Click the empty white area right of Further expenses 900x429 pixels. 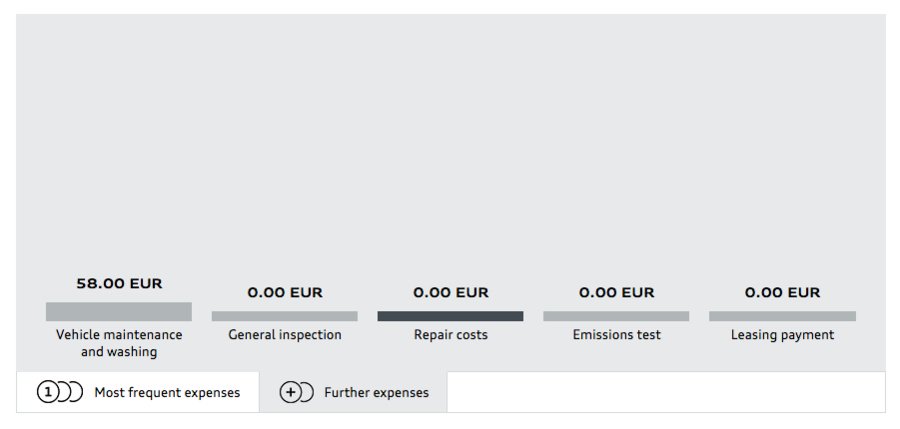(x=666, y=392)
